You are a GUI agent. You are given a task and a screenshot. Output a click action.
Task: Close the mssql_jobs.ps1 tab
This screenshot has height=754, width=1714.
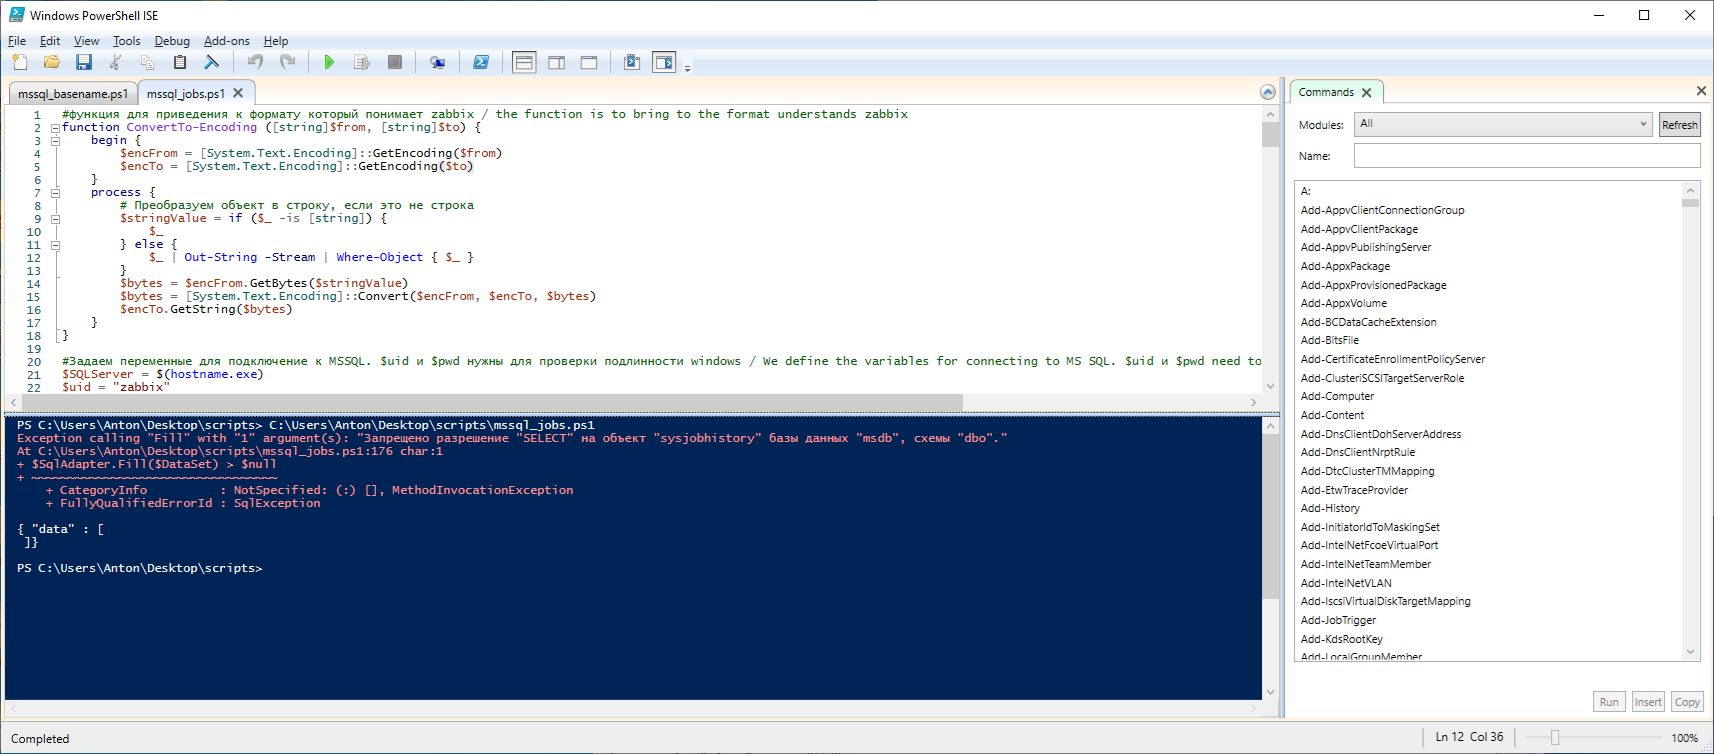click(238, 93)
